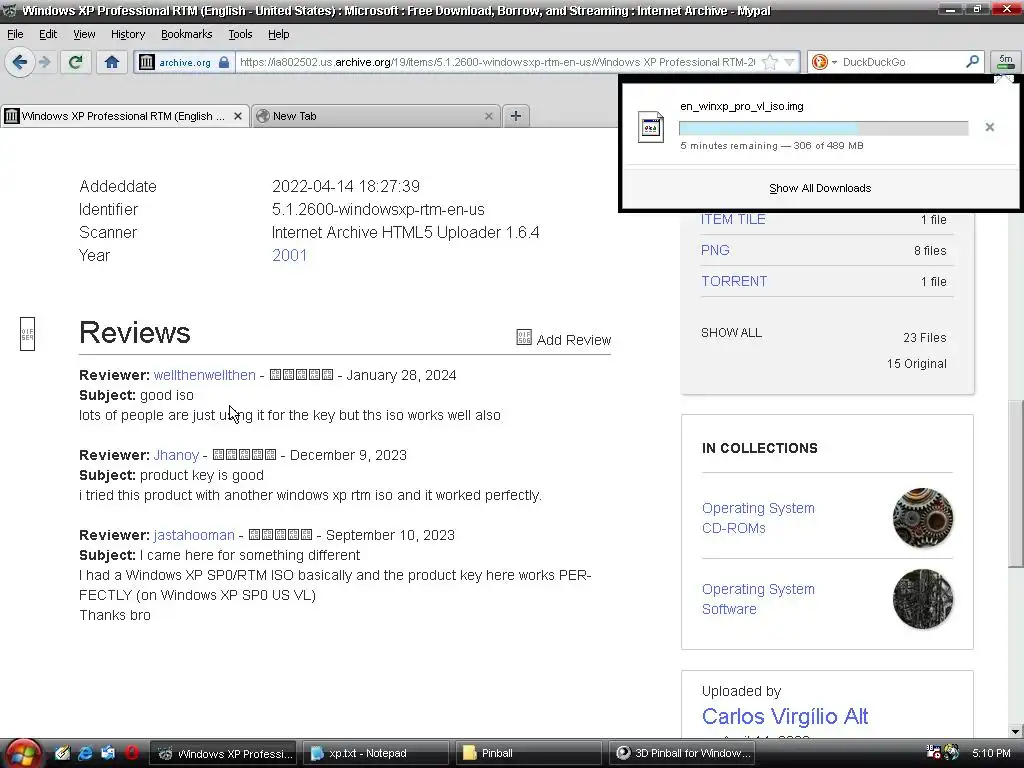Cancel the en_winxp_pro_vl_iso.img download
Screen dimensions: 1024x768
point(989,127)
